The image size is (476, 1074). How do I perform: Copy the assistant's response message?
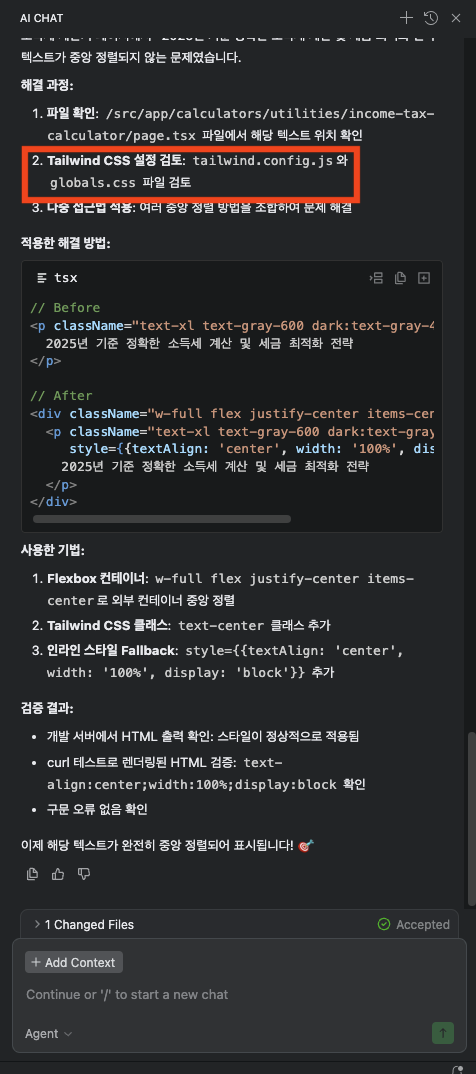(x=32, y=874)
